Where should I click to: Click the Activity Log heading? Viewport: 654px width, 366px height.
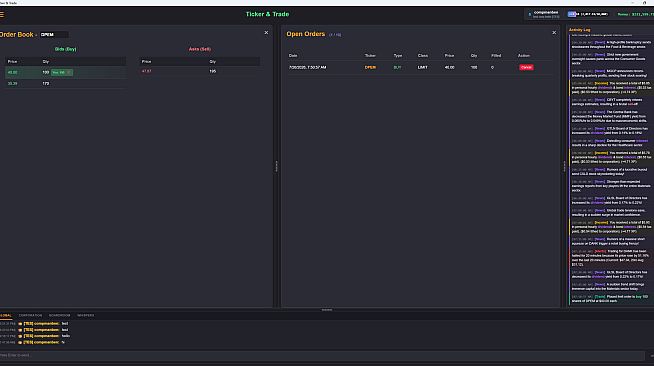[x=579, y=30]
